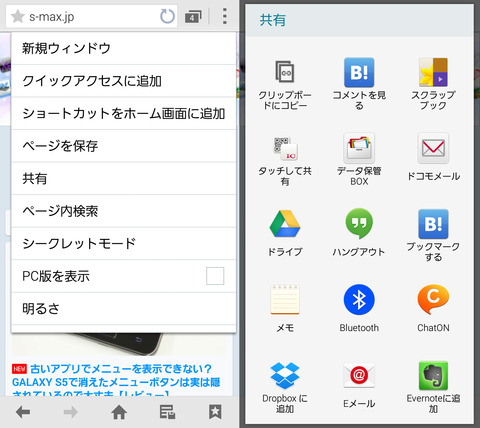480x428 pixels.
Task: Open the GALAXY S5 menu button article link
Action: coord(116,382)
